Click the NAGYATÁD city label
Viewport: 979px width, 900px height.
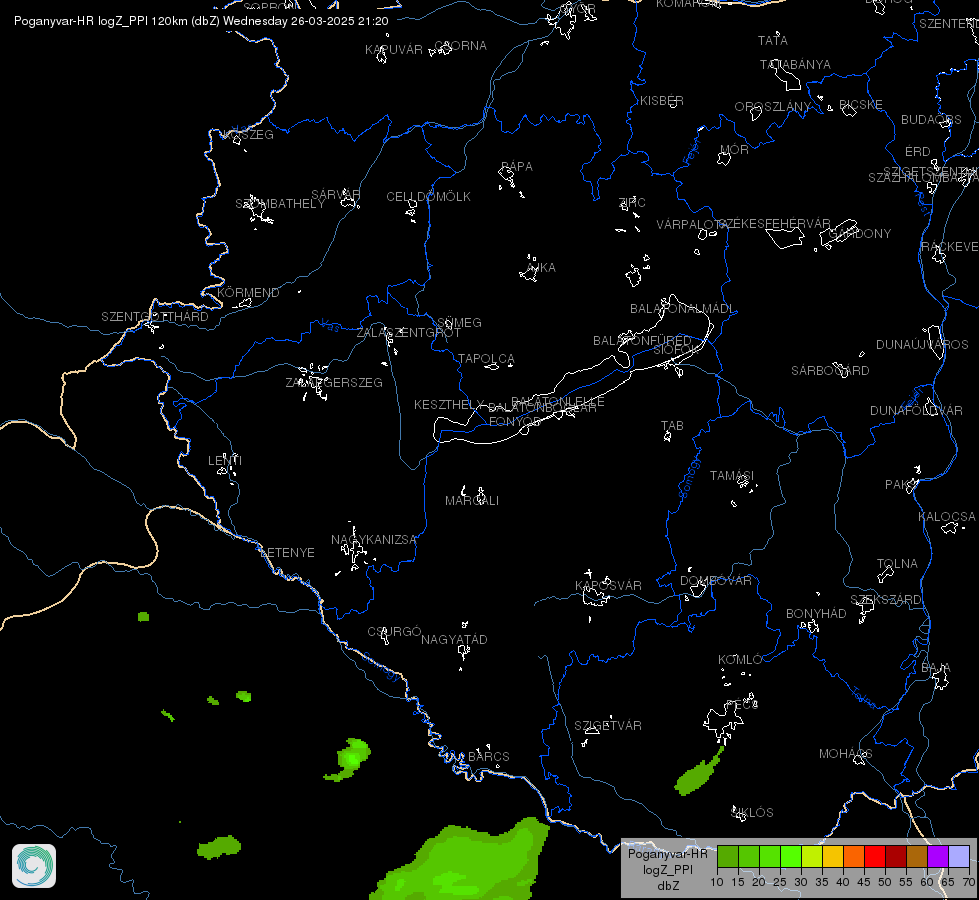tap(454, 640)
